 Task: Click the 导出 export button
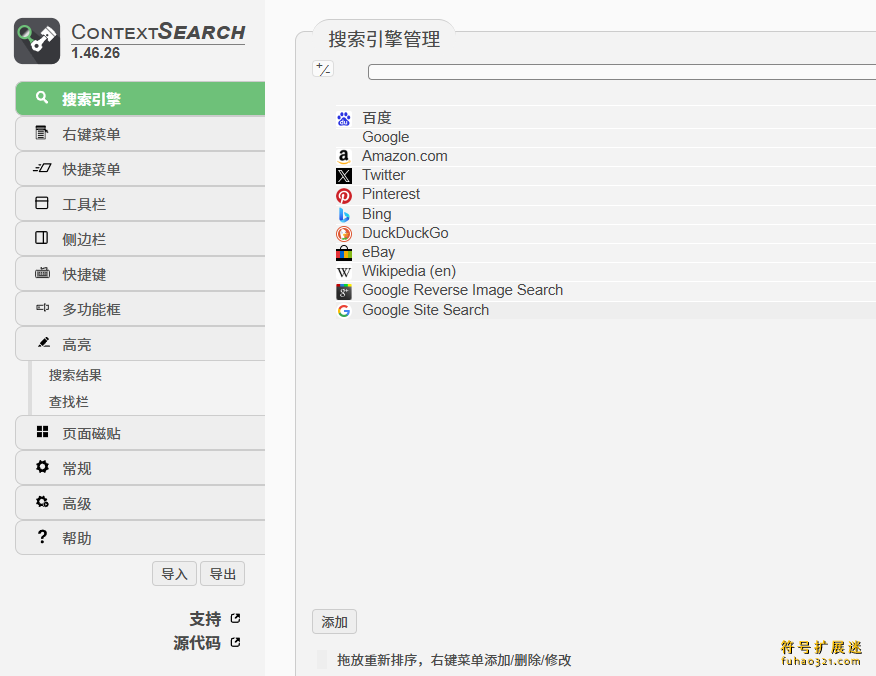pos(222,574)
